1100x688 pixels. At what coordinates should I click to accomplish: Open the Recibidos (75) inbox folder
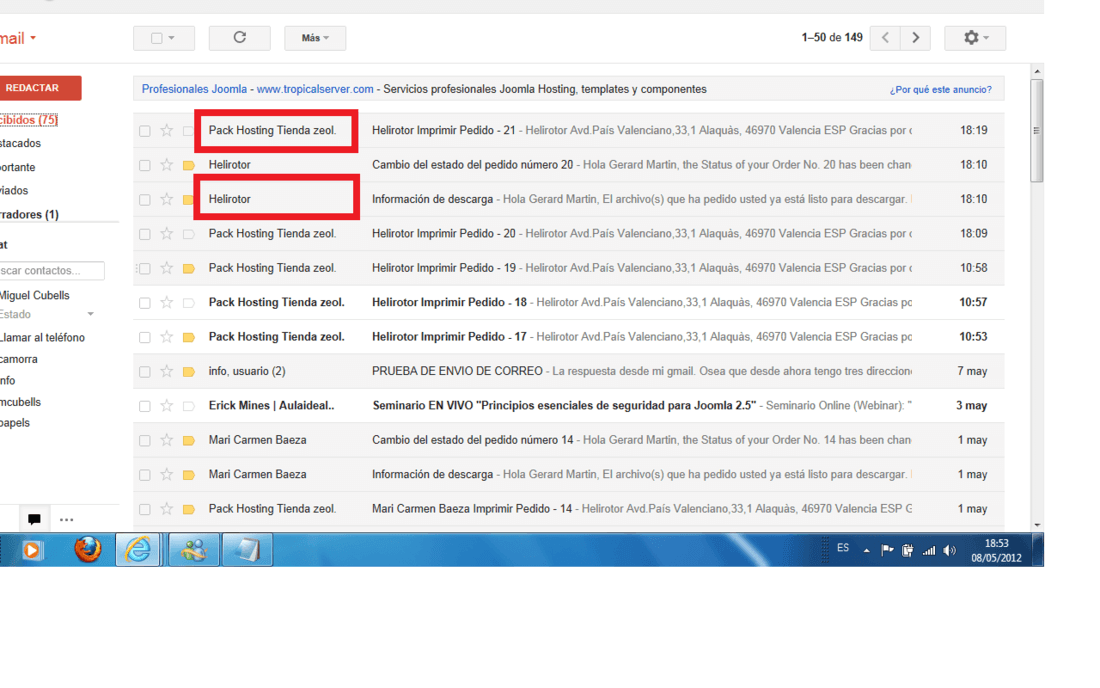point(29,120)
